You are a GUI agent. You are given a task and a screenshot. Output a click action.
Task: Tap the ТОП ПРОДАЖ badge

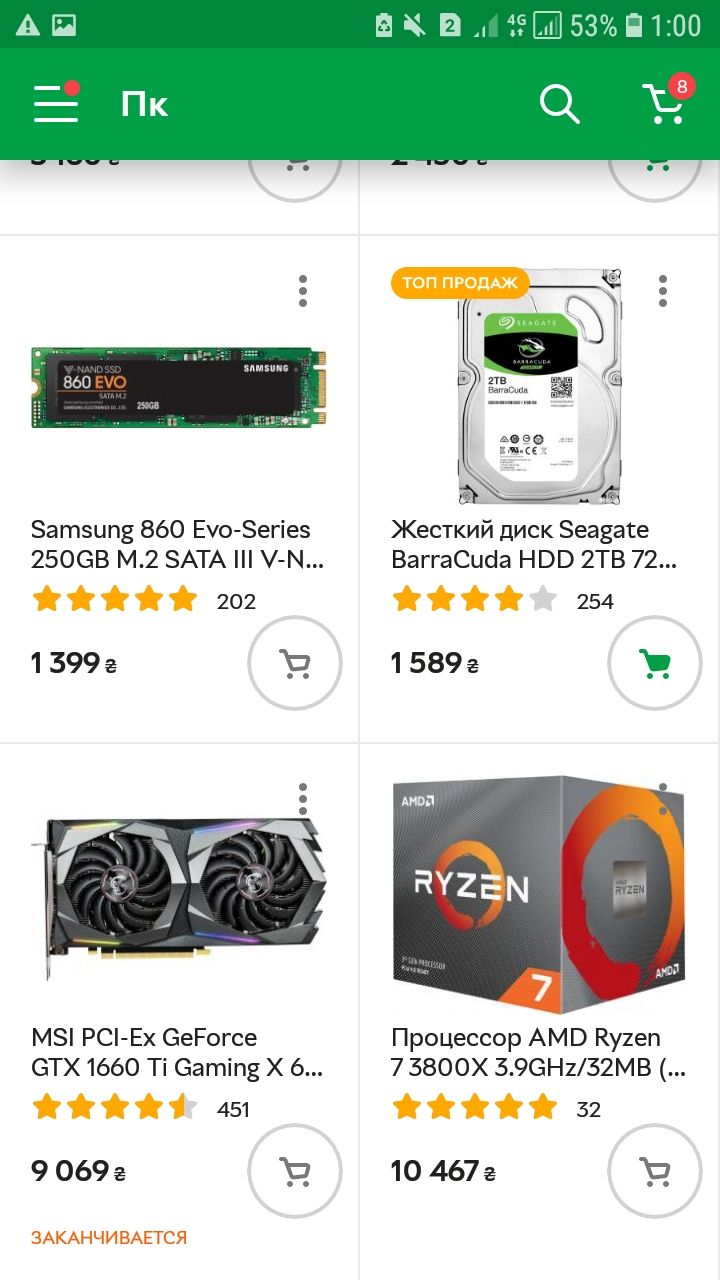pyautogui.click(x=459, y=283)
